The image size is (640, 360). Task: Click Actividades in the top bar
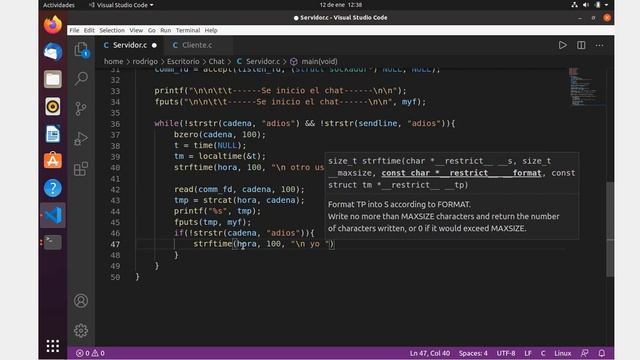tap(59, 5)
